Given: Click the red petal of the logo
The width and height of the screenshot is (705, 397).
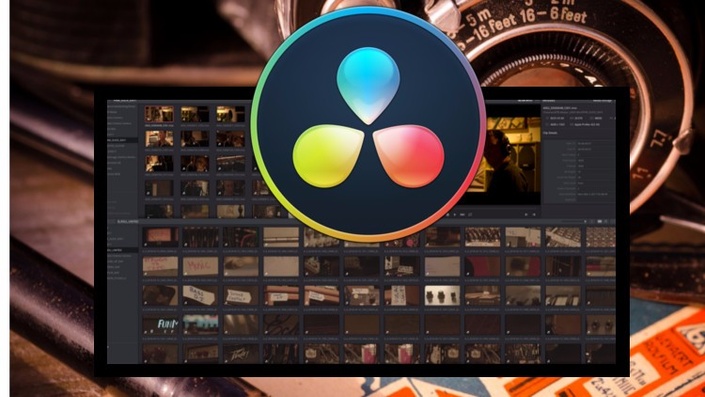Looking at the screenshot, I should click(x=409, y=156).
